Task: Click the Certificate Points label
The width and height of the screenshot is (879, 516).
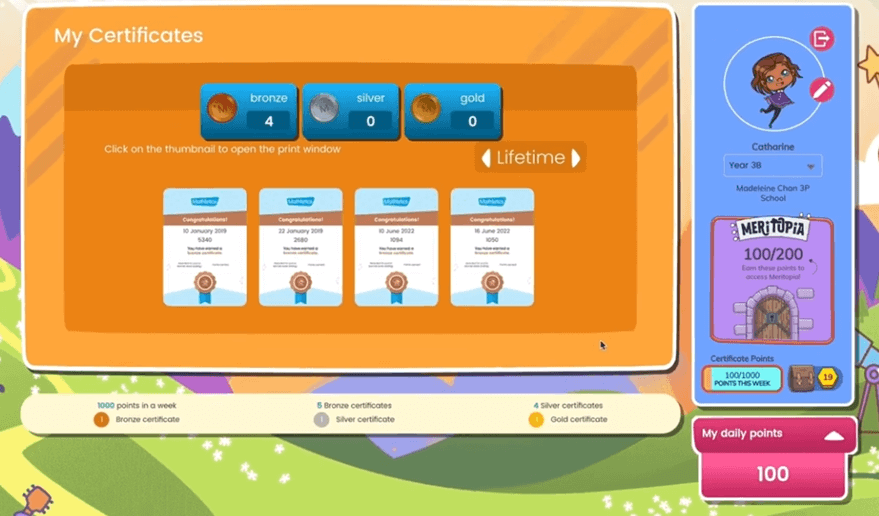Action: point(742,358)
